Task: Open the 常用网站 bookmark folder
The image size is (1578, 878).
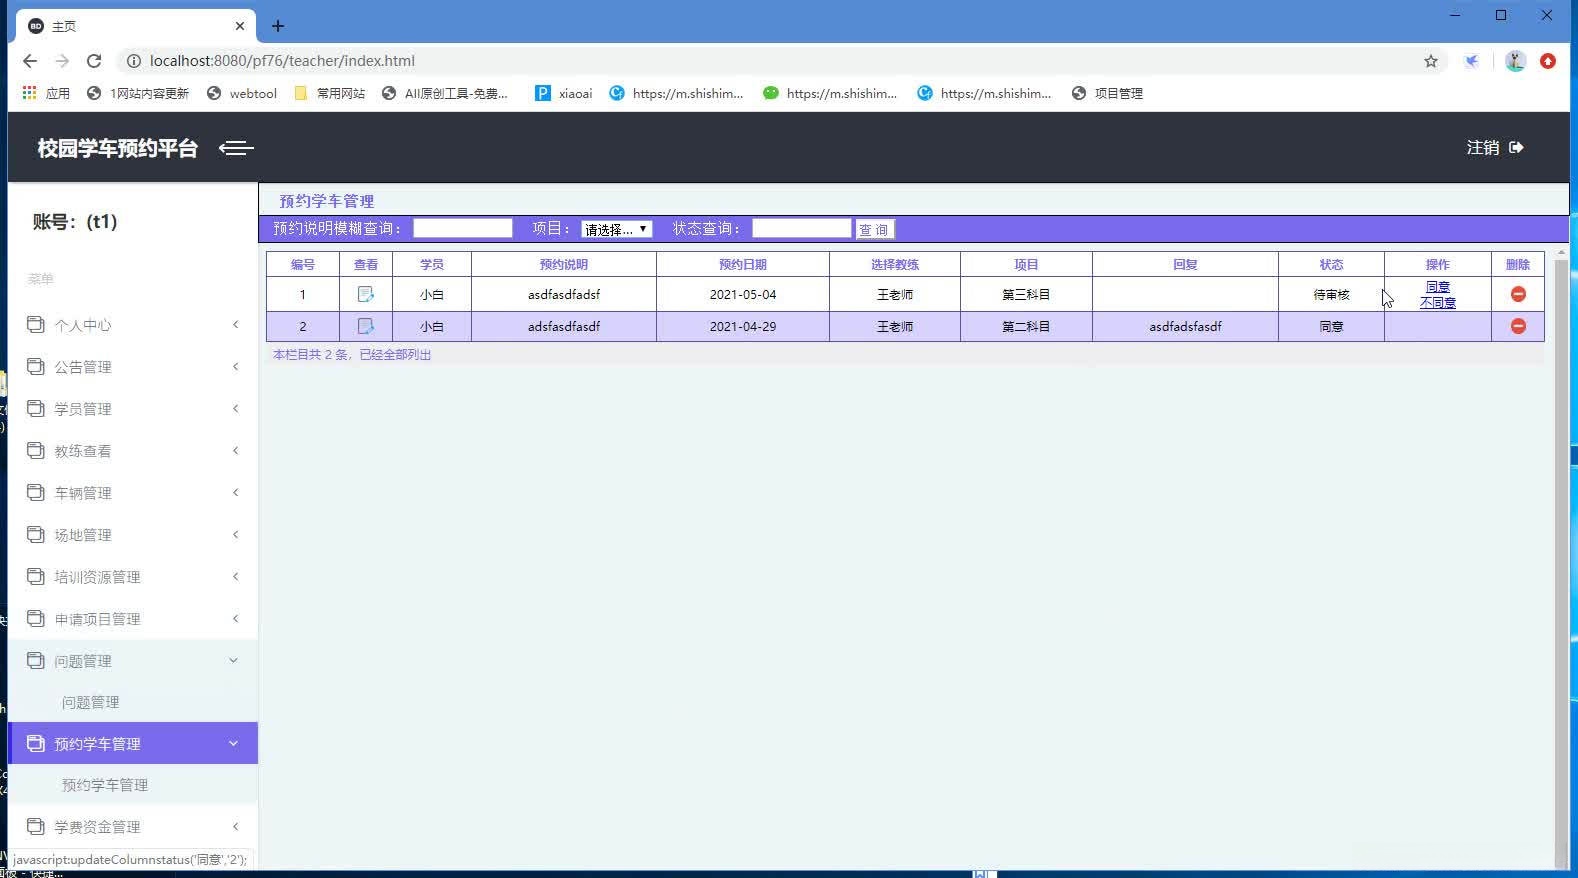Action: [x=330, y=93]
